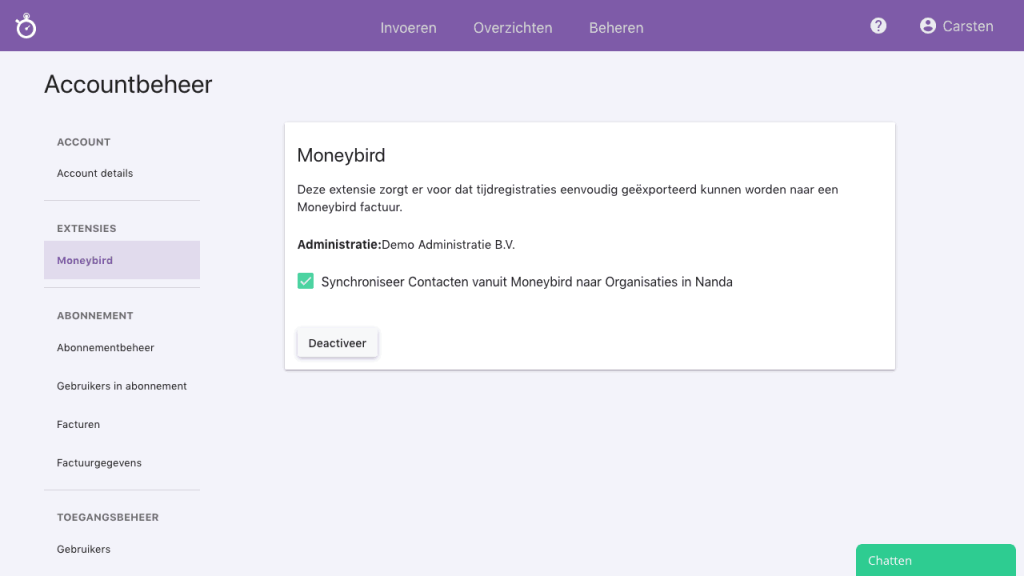Uncheck Synchroniseer Contacten checkbox
This screenshot has width=1024, height=576.
(x=306, y=282)
